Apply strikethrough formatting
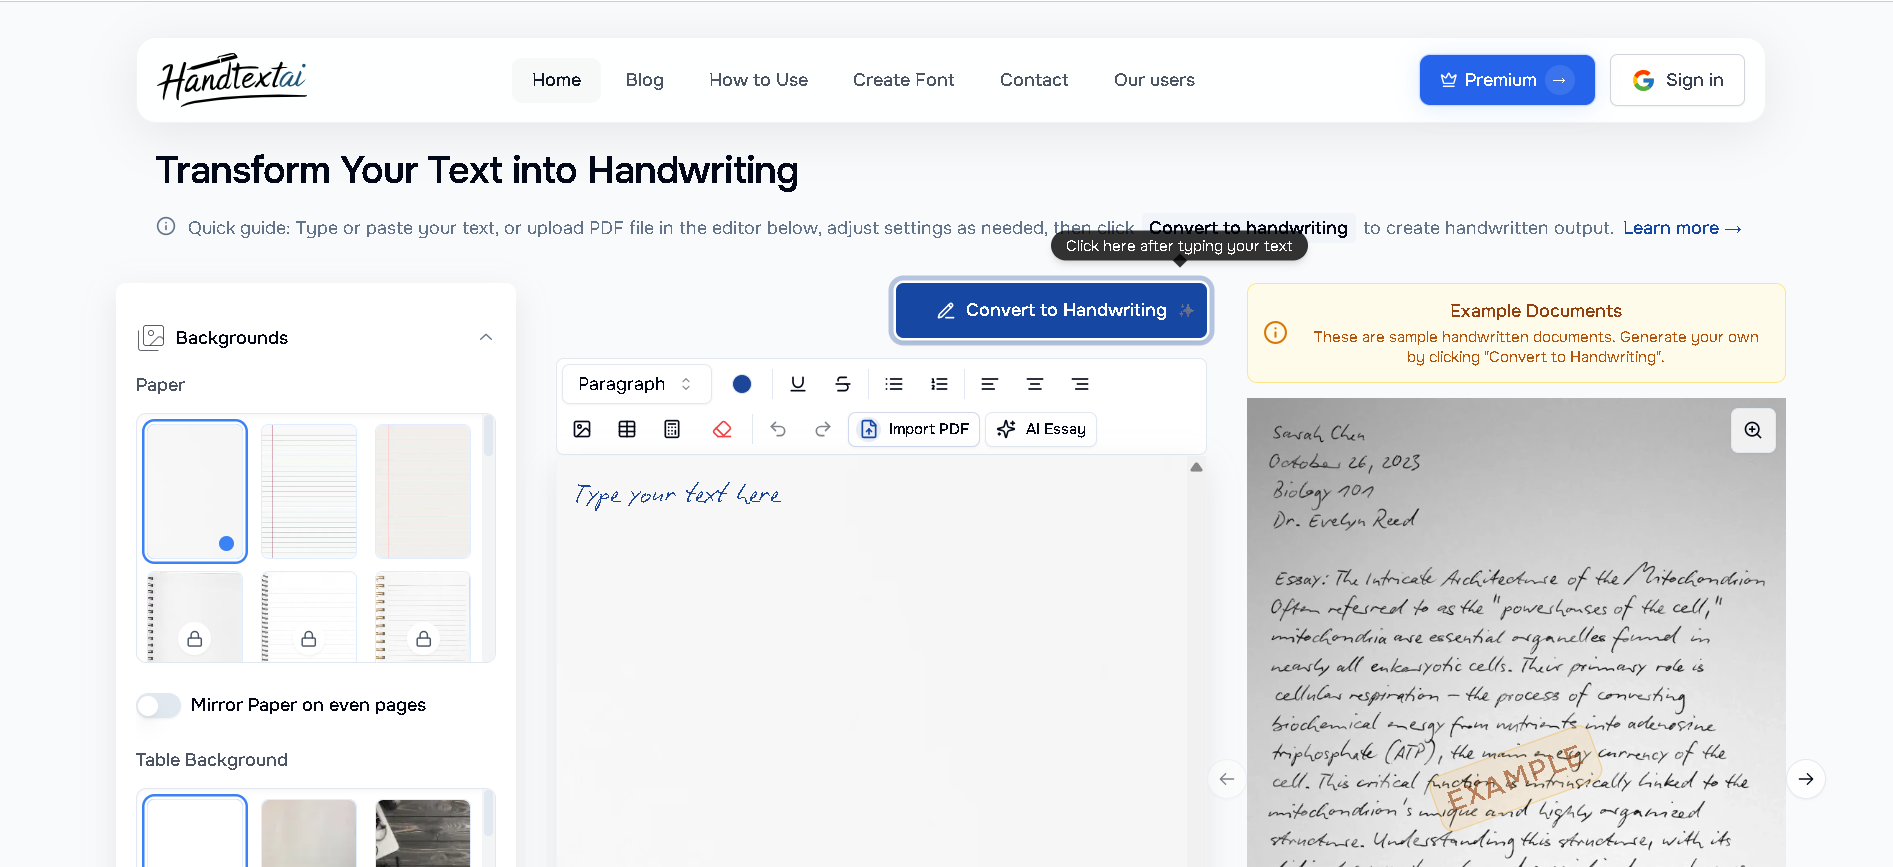Screen dimensions: 1893x867 [x=842, y=384]
